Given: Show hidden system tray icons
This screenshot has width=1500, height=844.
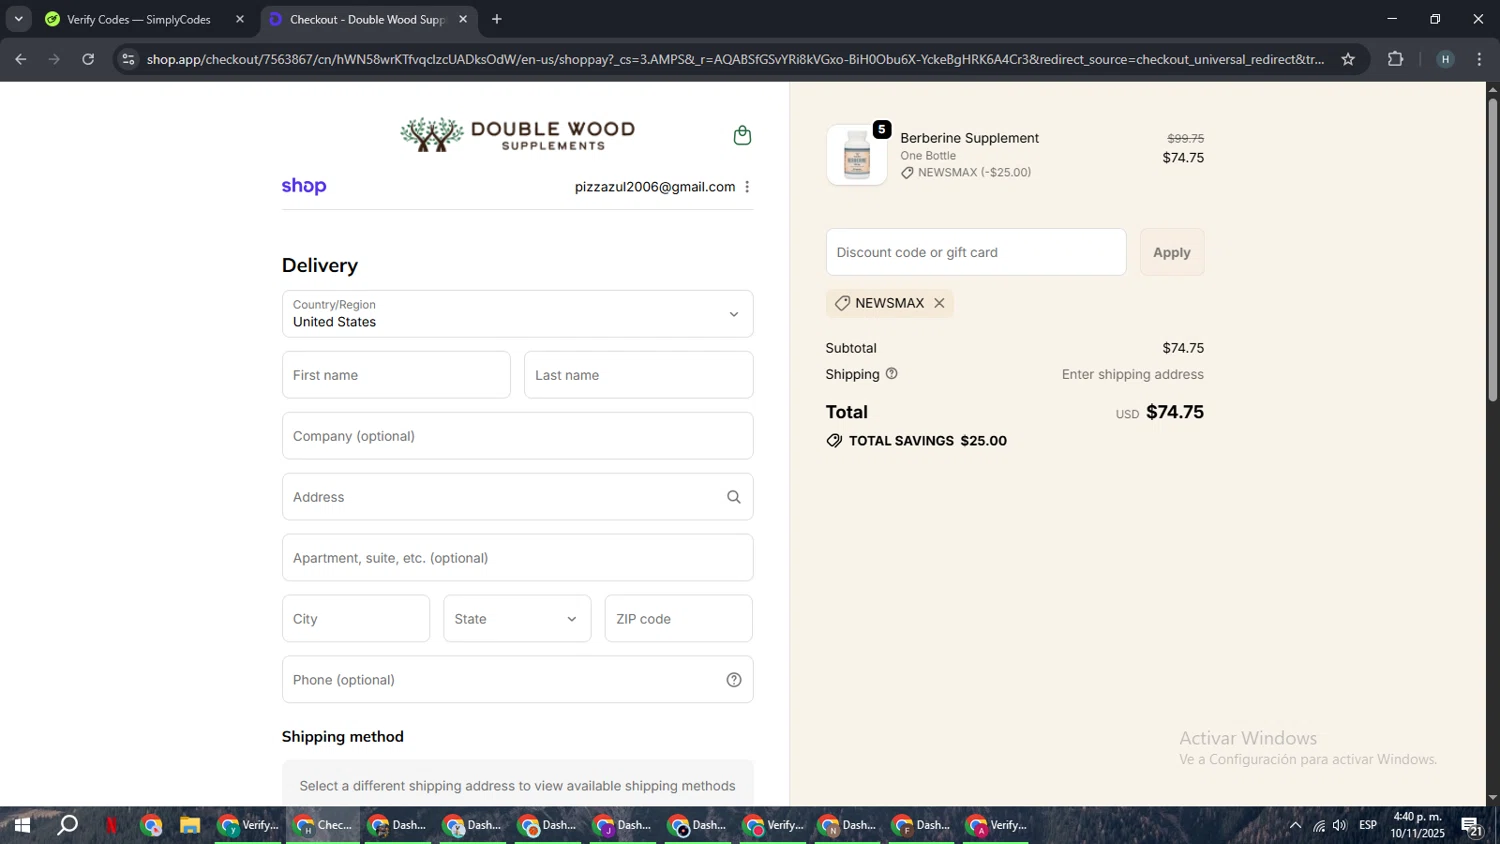Looking at the screenshot, I should tap(1296, 825).
